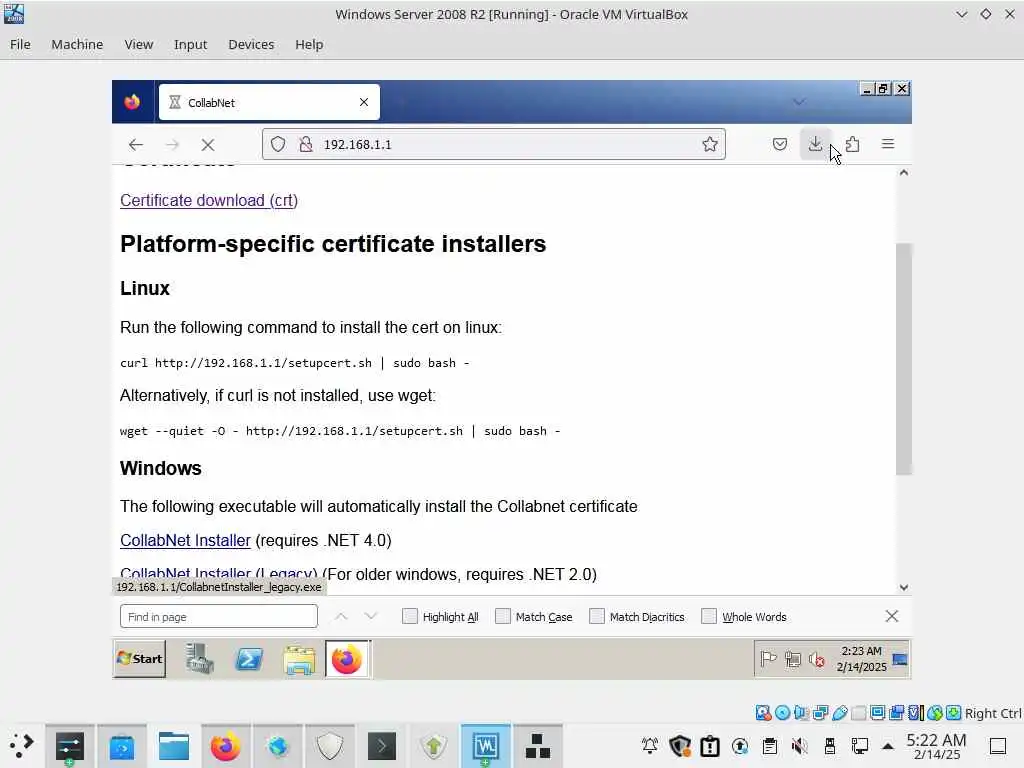Close the CollabNet tab
Image resolution: width=1024 pixels, height=768 pixels.
(364, 103)
